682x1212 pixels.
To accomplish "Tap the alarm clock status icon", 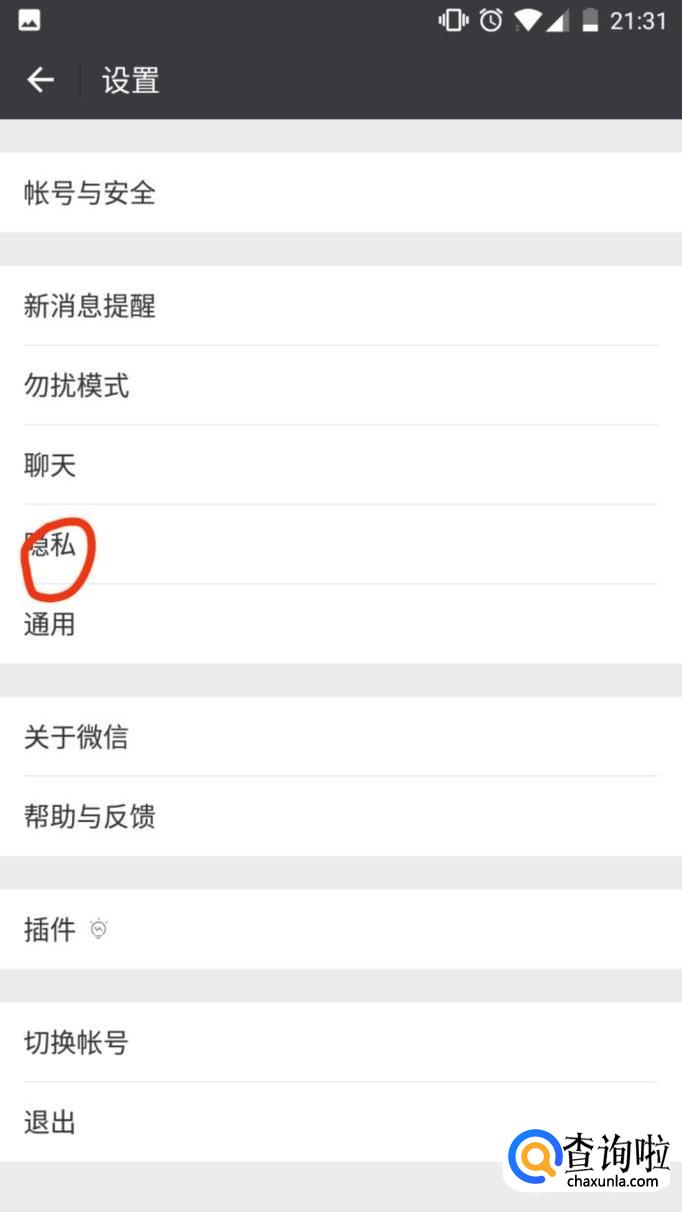I will [x=491, y=20].
